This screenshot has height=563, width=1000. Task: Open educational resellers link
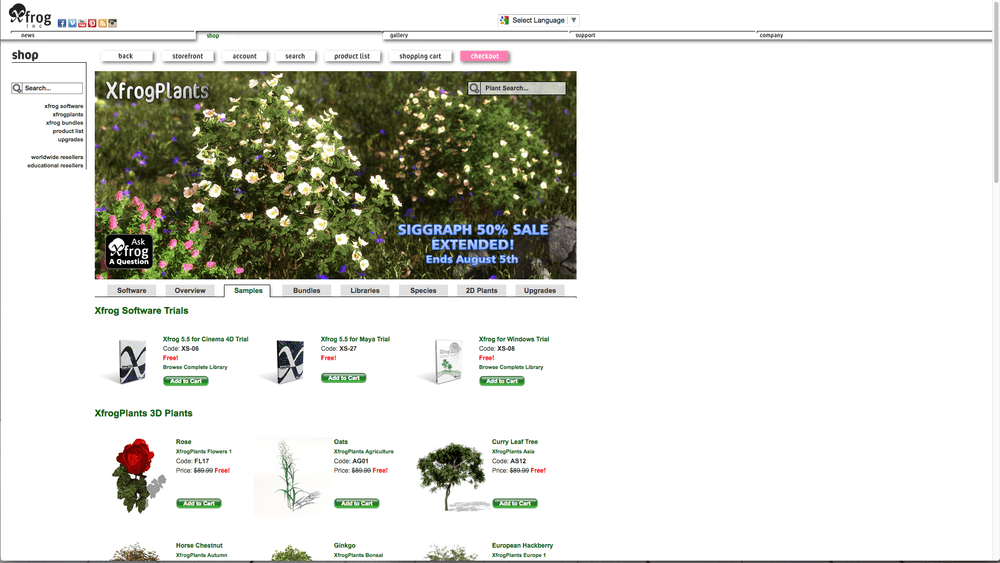click(55, 165)
